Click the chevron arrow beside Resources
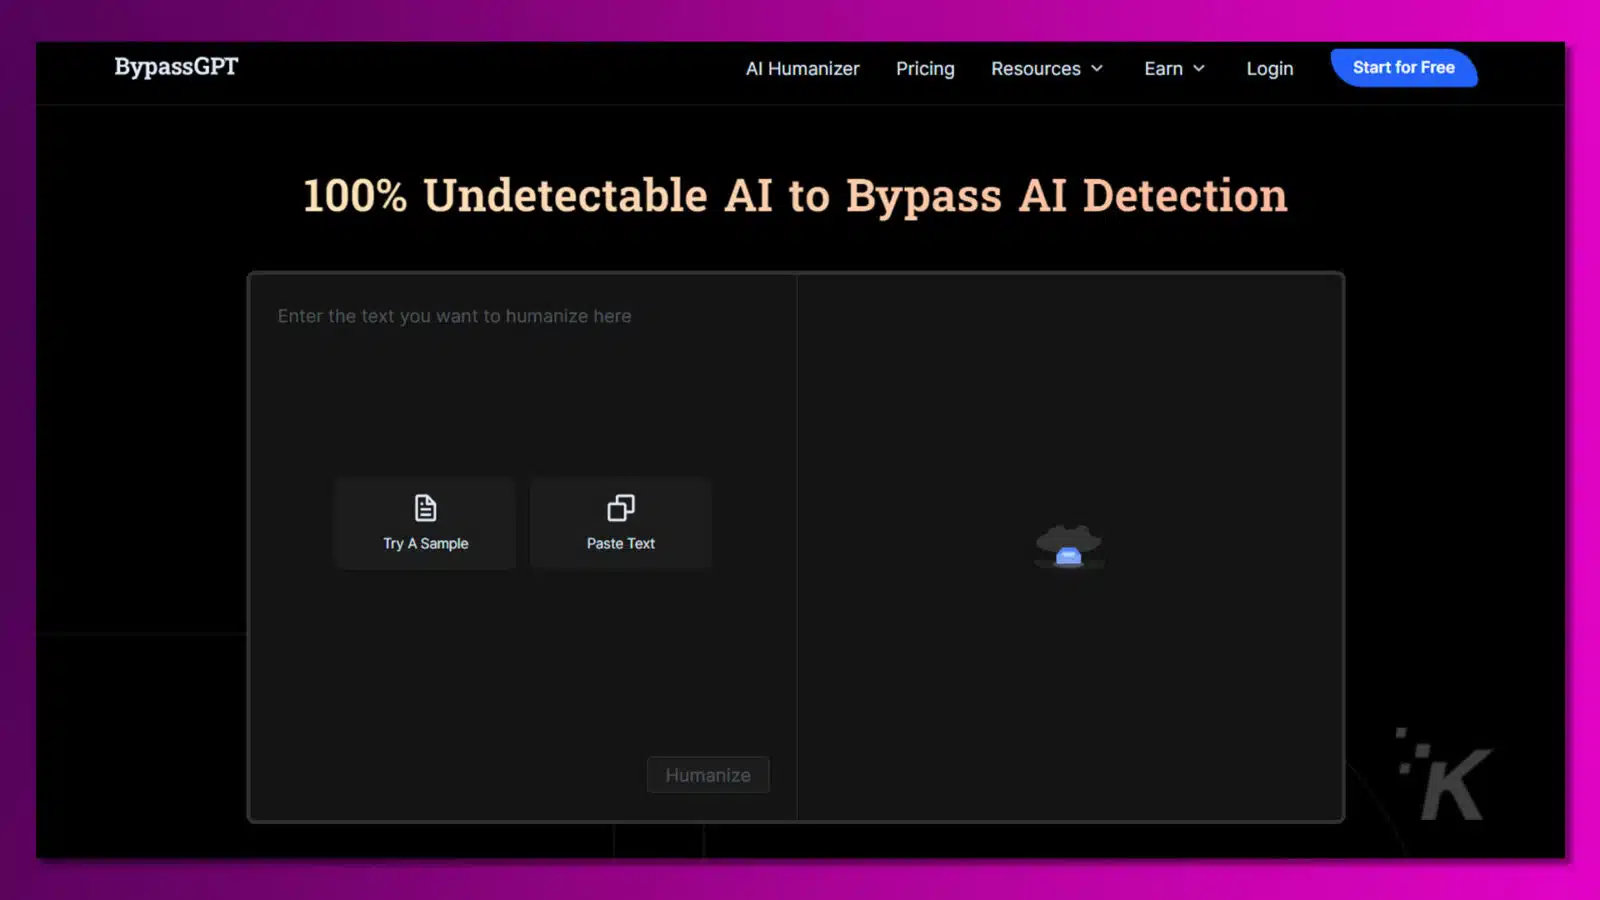 1098,69
